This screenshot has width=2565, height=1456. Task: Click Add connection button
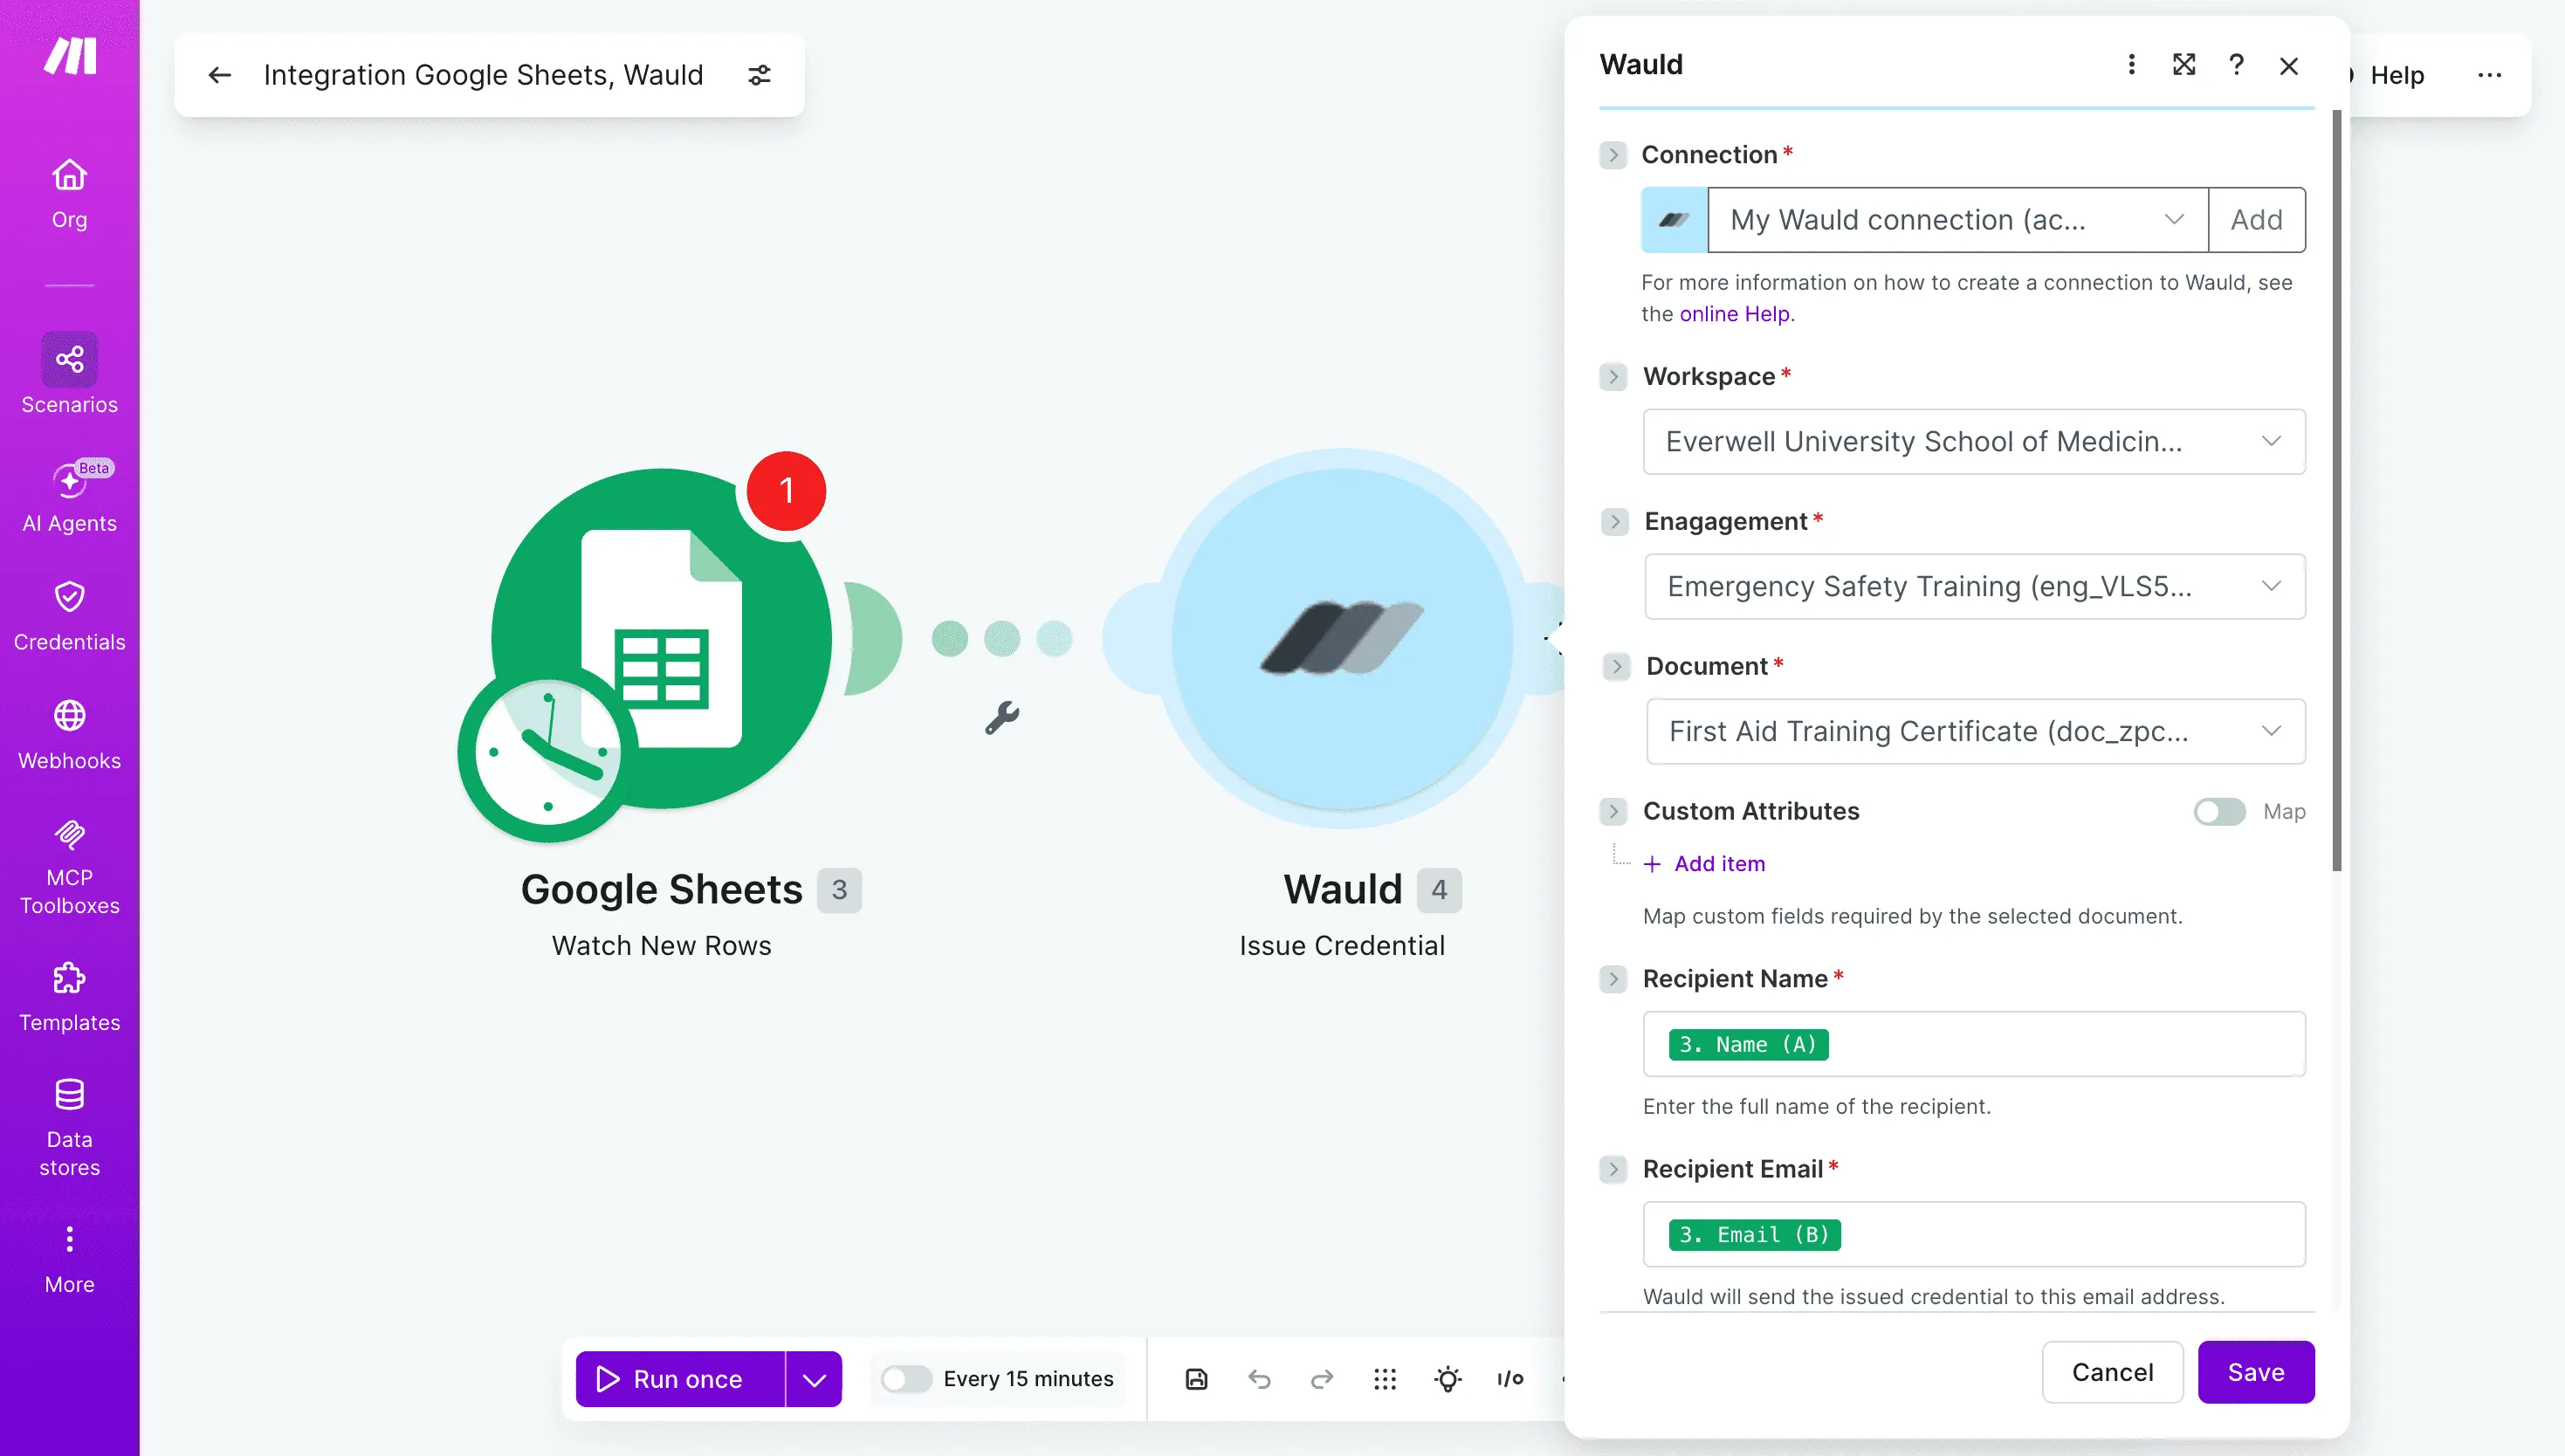pos(2257,220)
